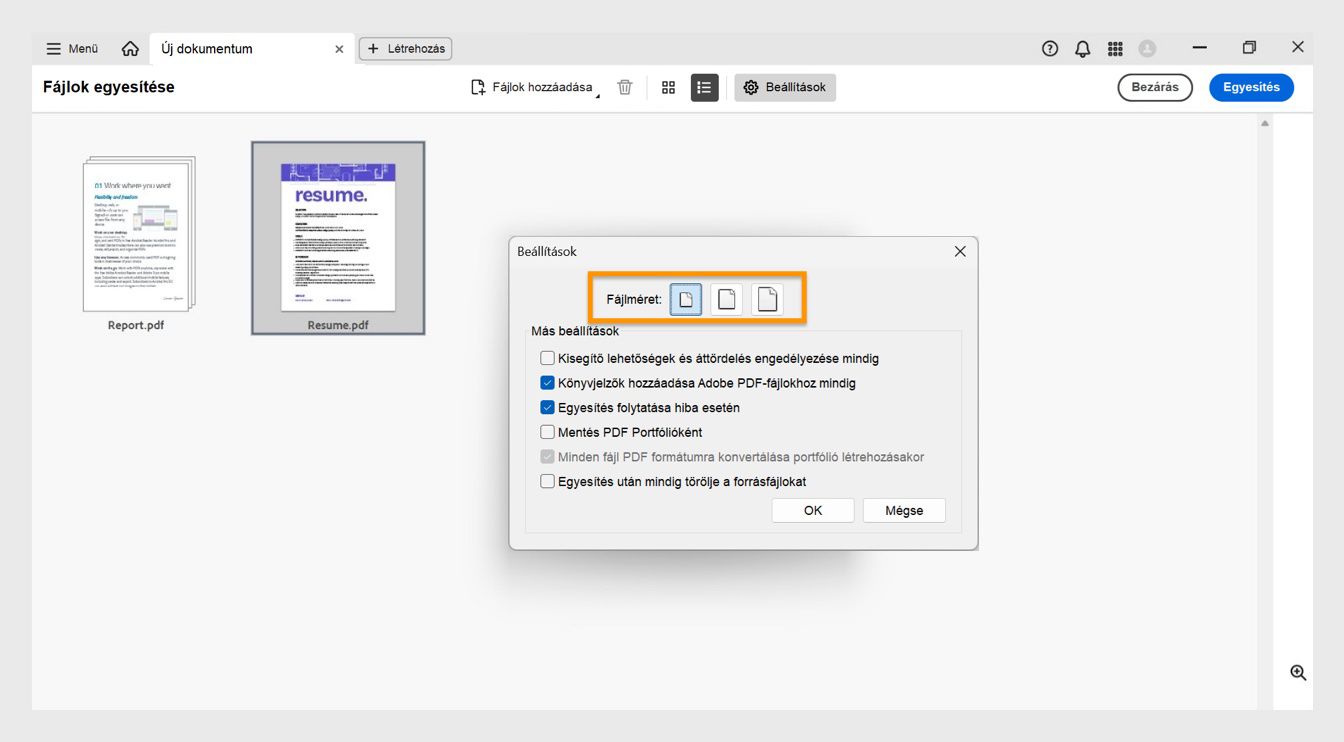1344x742 pixels.
Task: Select the Resume.pdf thumbnail
Action: (x=338, y=237)
